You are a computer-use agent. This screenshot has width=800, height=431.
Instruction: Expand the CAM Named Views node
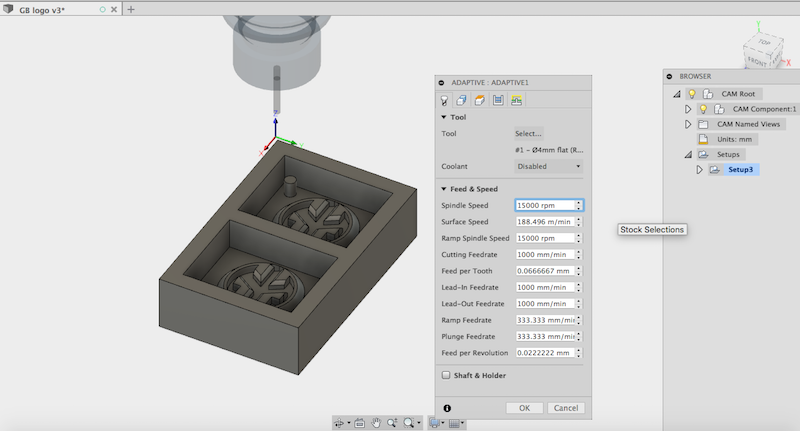tap(688, 124)
